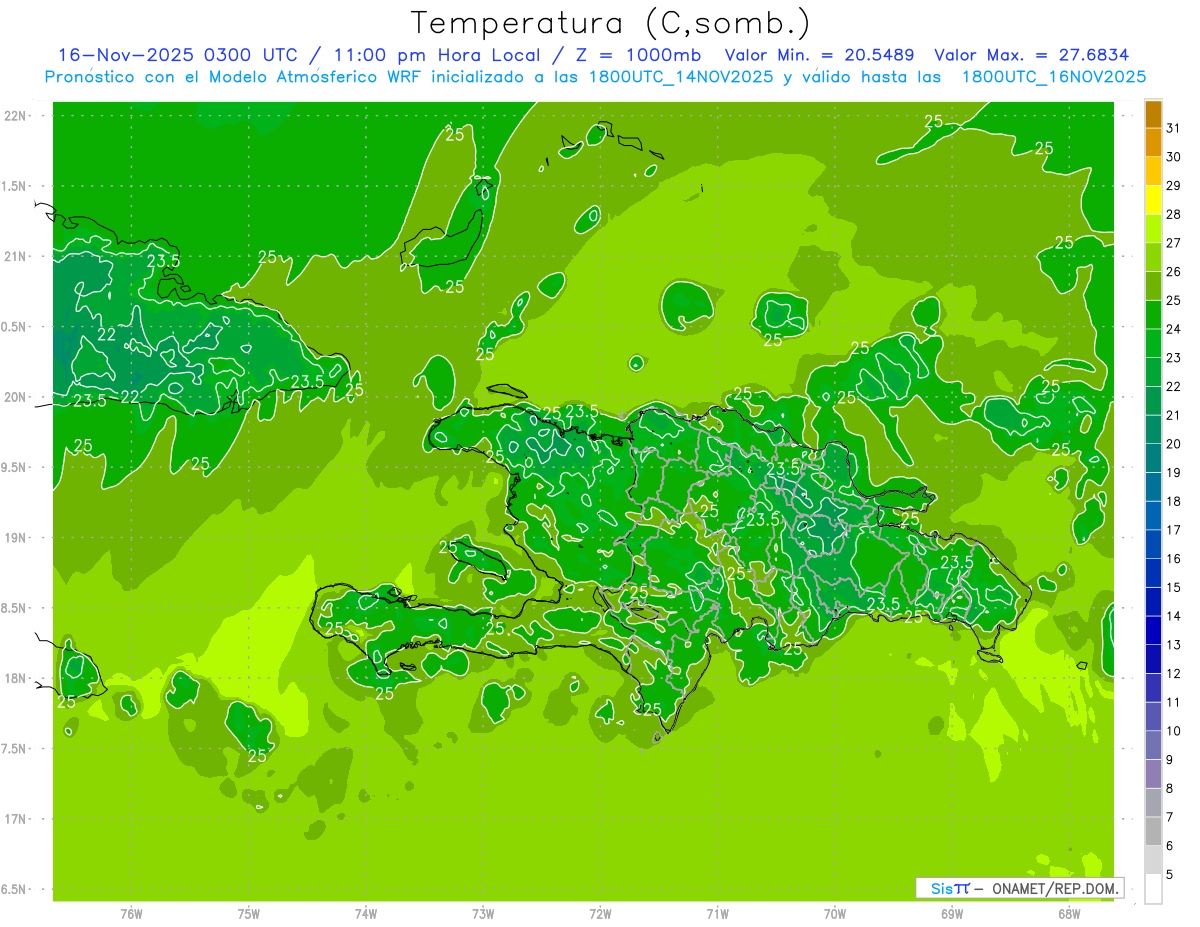Click the color scale label "26"
This screenshot has height=927, width=1200.
(x=1174, y=271)
